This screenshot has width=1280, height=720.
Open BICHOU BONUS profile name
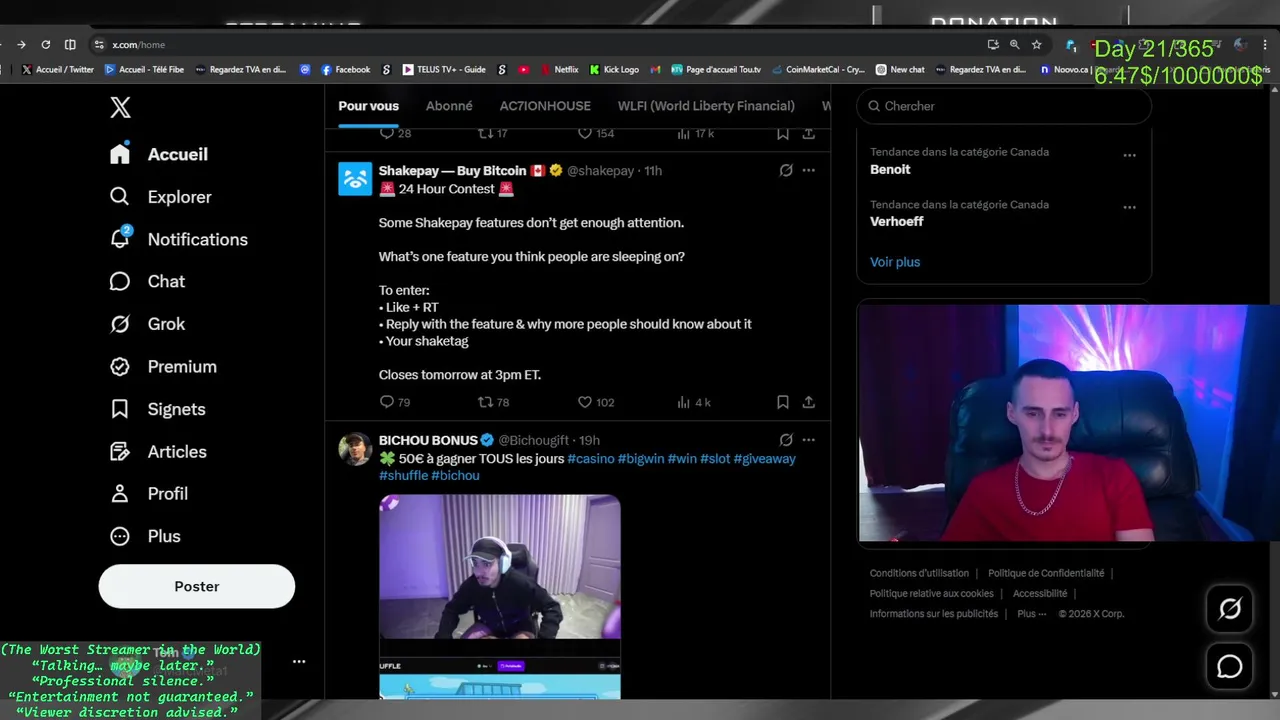tap(428, 440)
